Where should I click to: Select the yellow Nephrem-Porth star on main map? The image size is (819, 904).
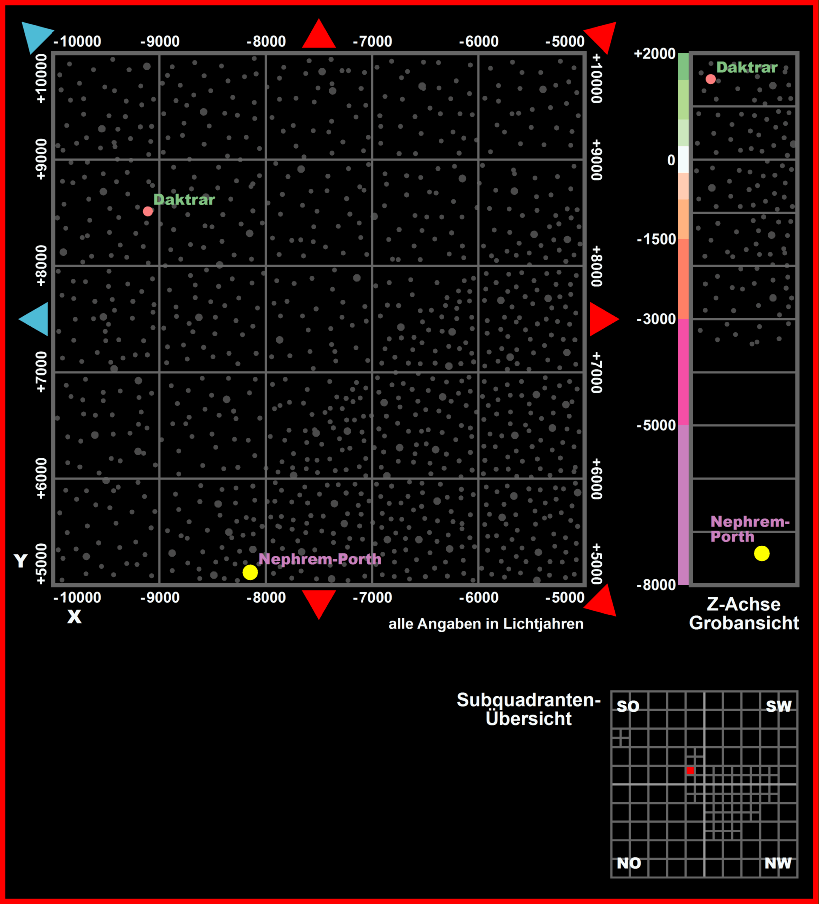[x=250, y=572]
